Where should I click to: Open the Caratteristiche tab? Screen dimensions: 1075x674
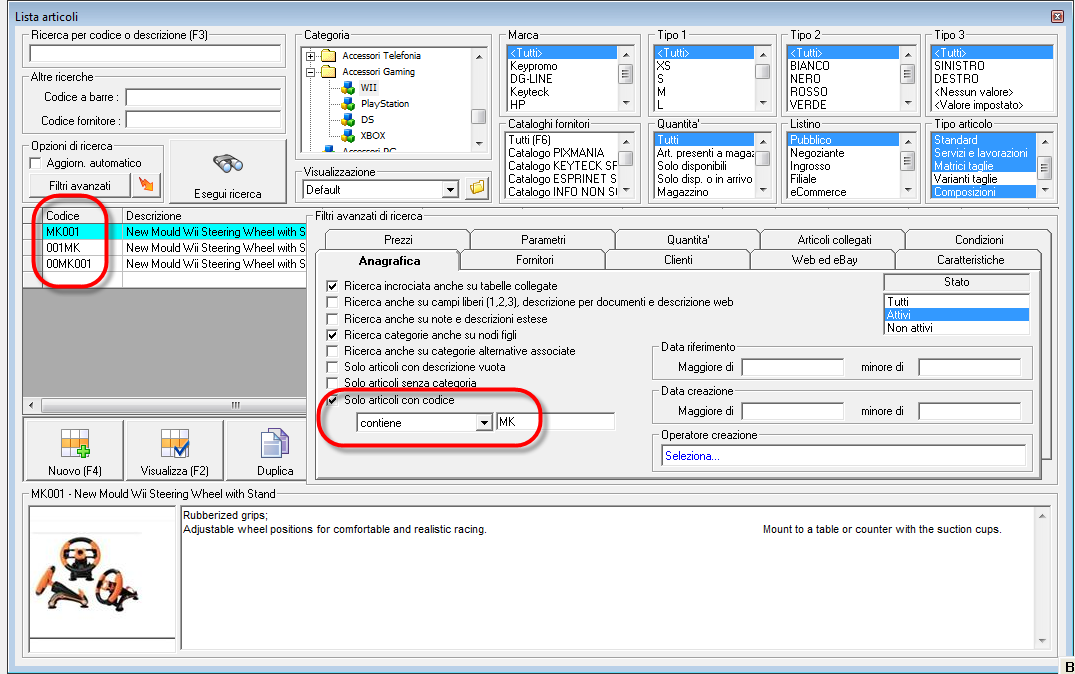(x=970, y=260)
